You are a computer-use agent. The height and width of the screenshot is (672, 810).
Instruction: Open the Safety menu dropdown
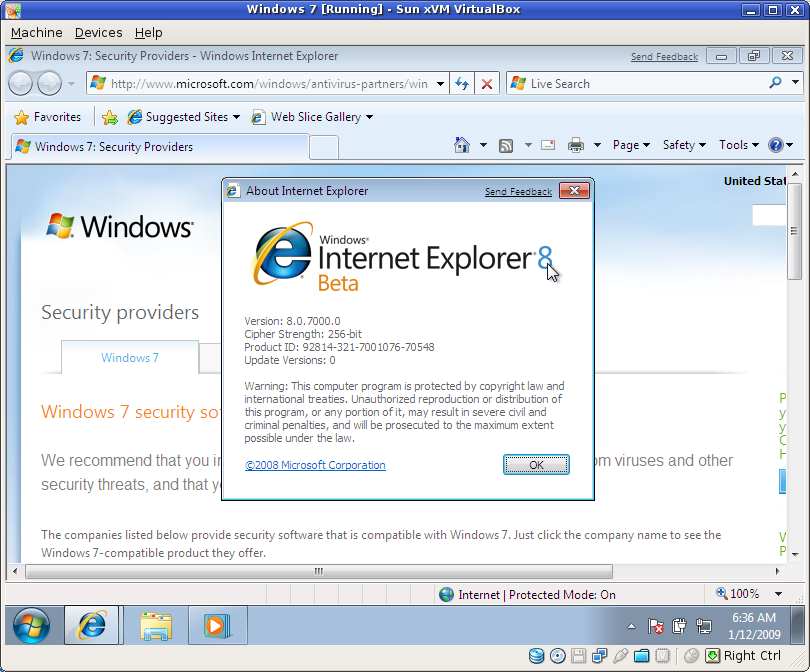[x=678, y=144]
